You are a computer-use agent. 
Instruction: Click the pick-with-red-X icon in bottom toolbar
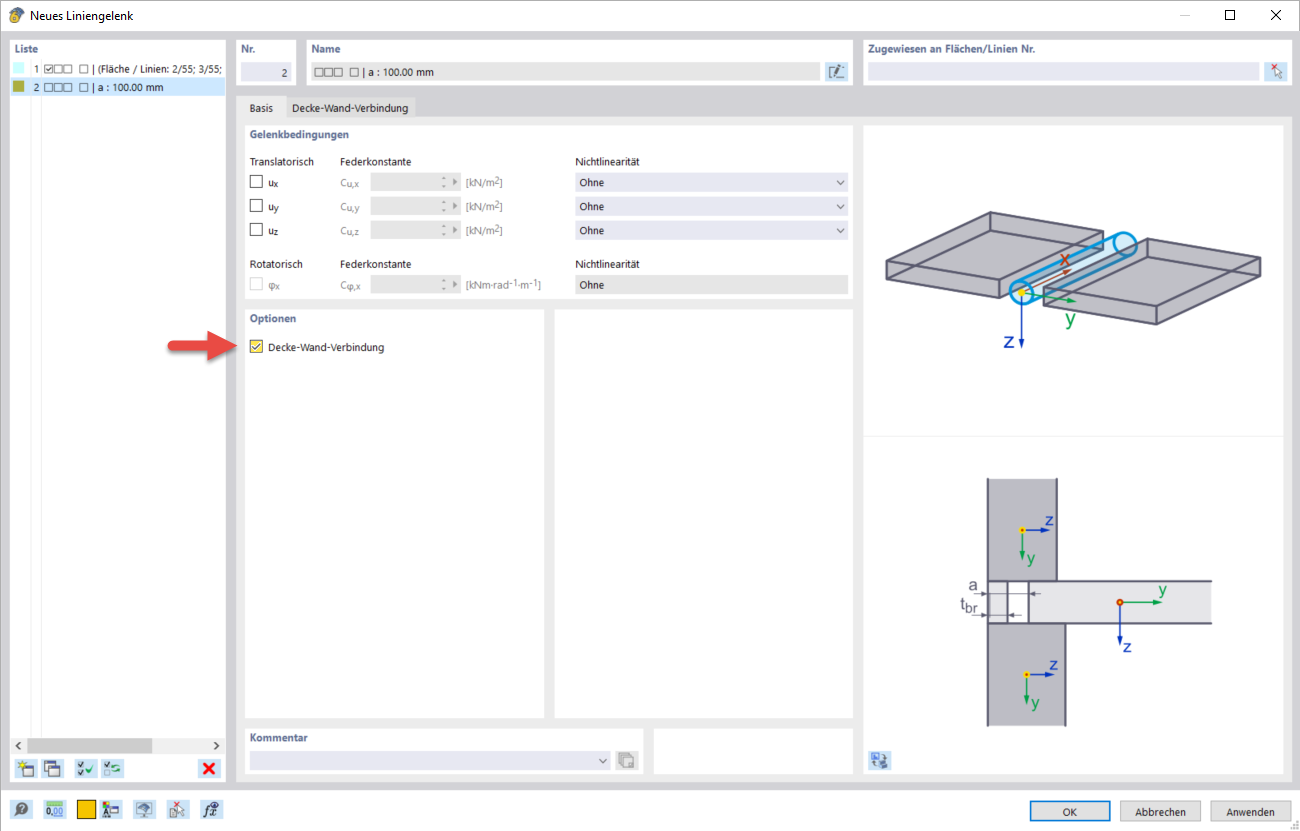tap(178, 810)
